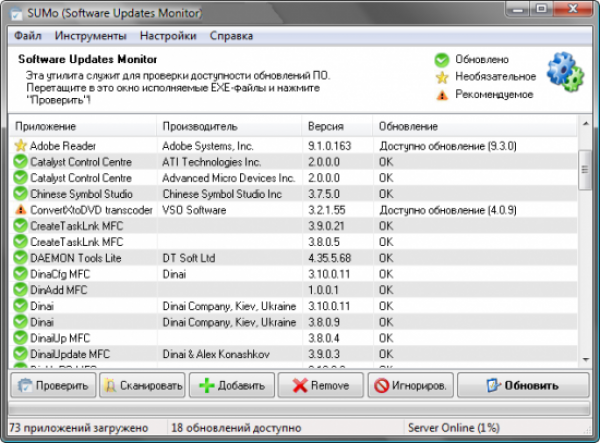
Task: Click green check icon of CreateTaskLnk MFC 3.9.0.21
Action: (20, 226)
